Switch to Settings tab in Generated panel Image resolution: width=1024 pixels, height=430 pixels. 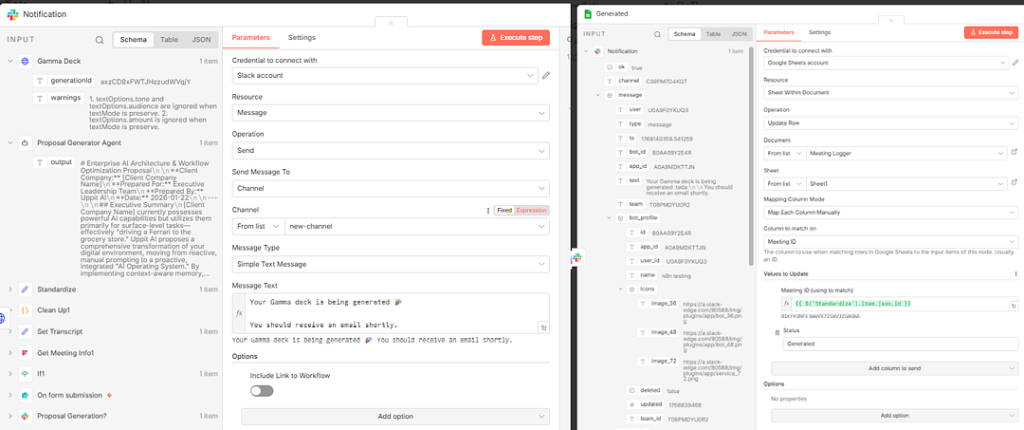pyautogui.click(x=820, y=32)
